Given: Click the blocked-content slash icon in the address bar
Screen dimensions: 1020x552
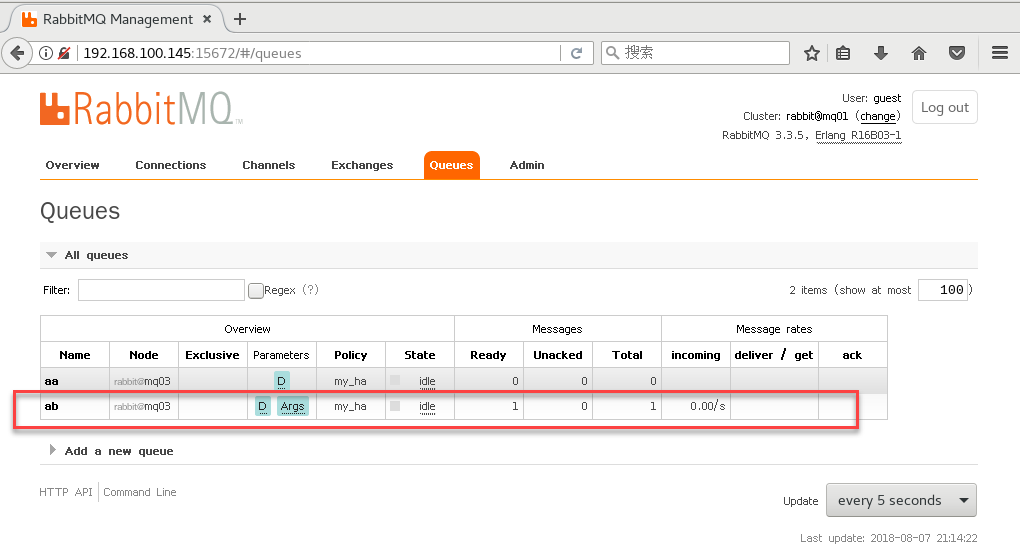Looking at the screenshot, I should click(64, 53).
